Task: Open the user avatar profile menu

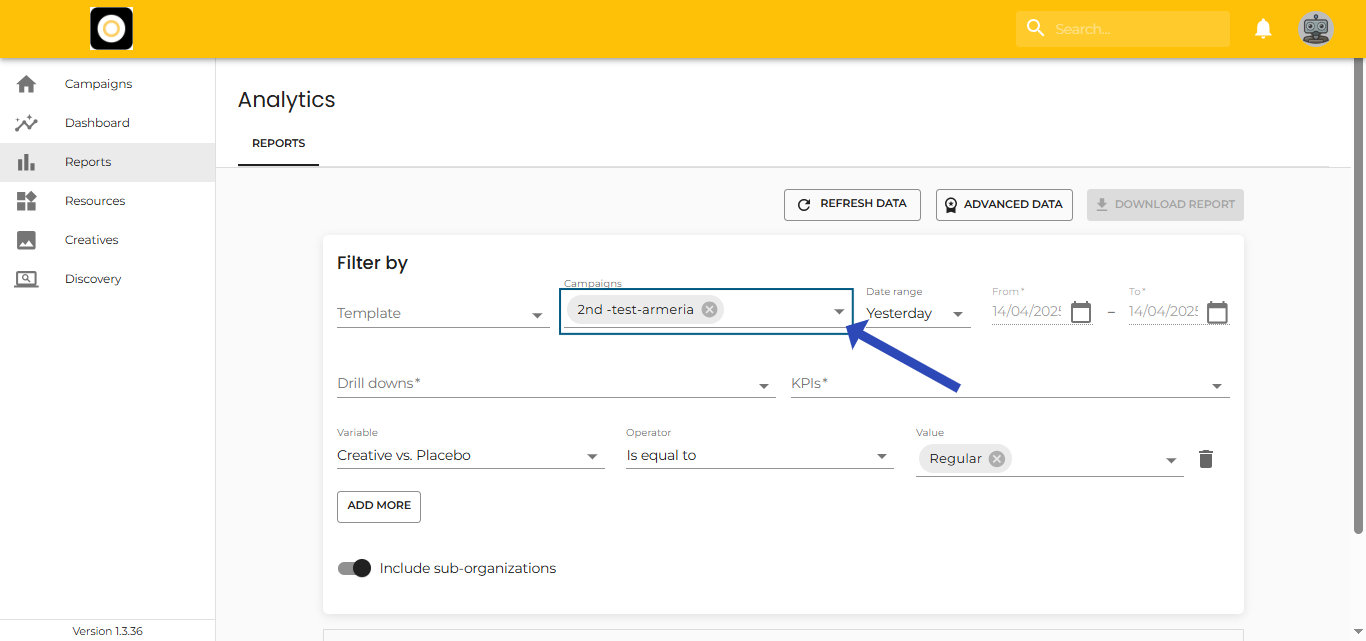Action: pyautogui.click(x=1315, y=29)
